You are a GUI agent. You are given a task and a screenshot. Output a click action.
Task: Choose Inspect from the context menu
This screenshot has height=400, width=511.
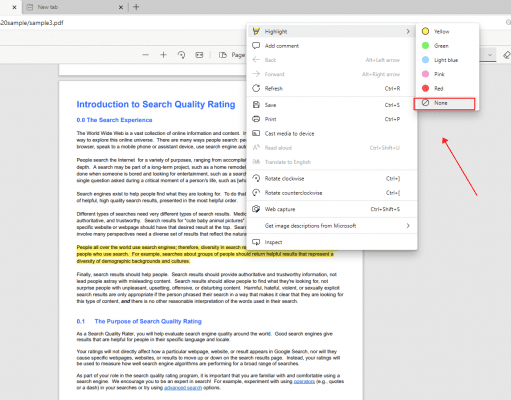click(332, 242)
